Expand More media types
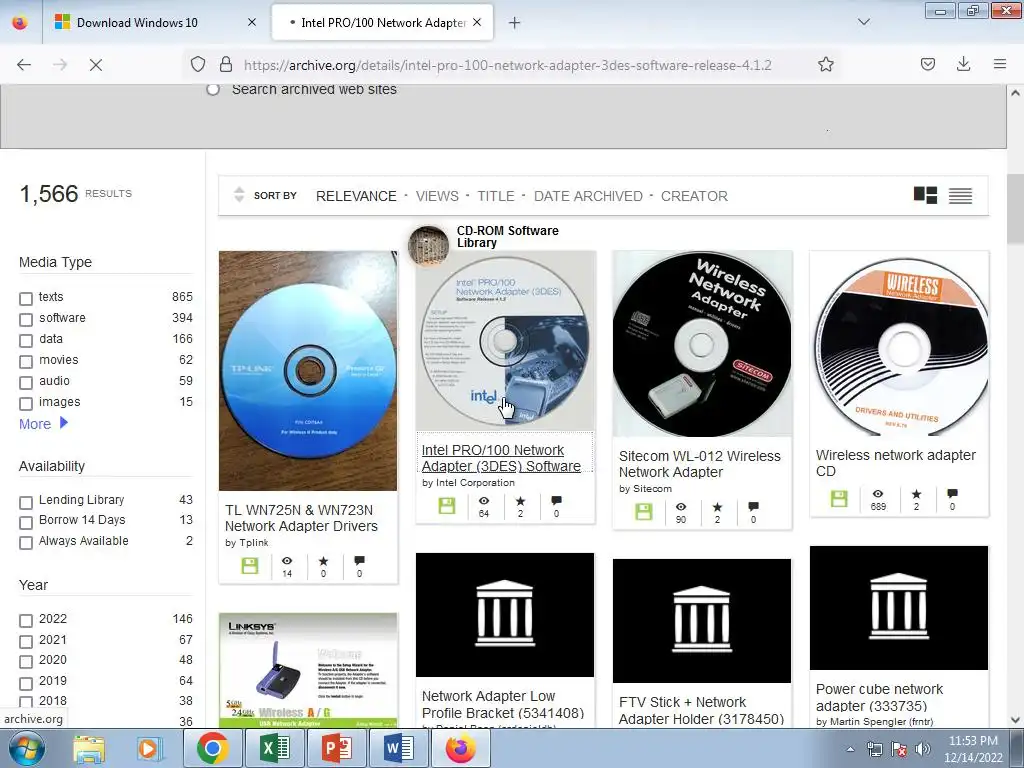The width and height of the screenshot is (1024, 768). 43,424
